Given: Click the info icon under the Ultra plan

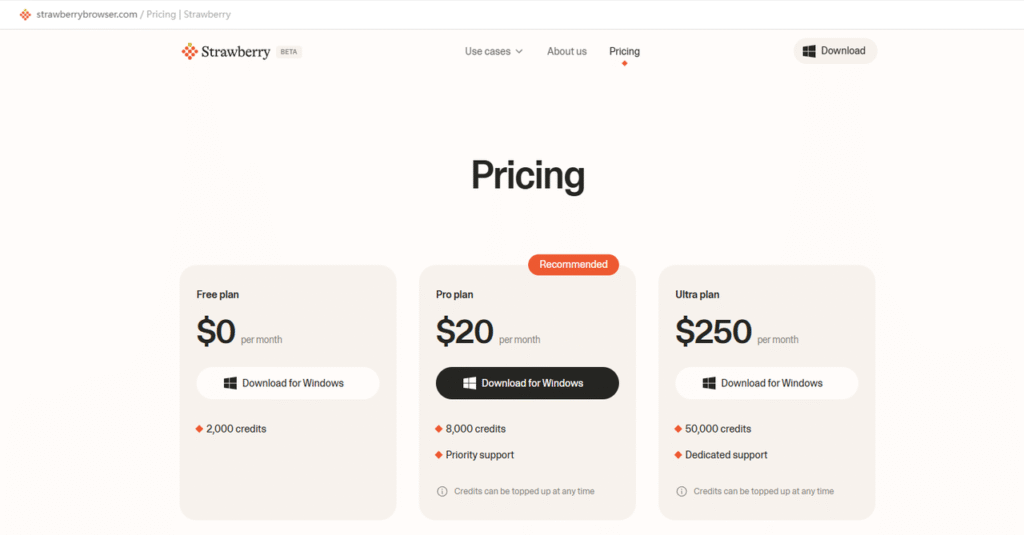Looking at the screenshot, I should click(682, 491).
